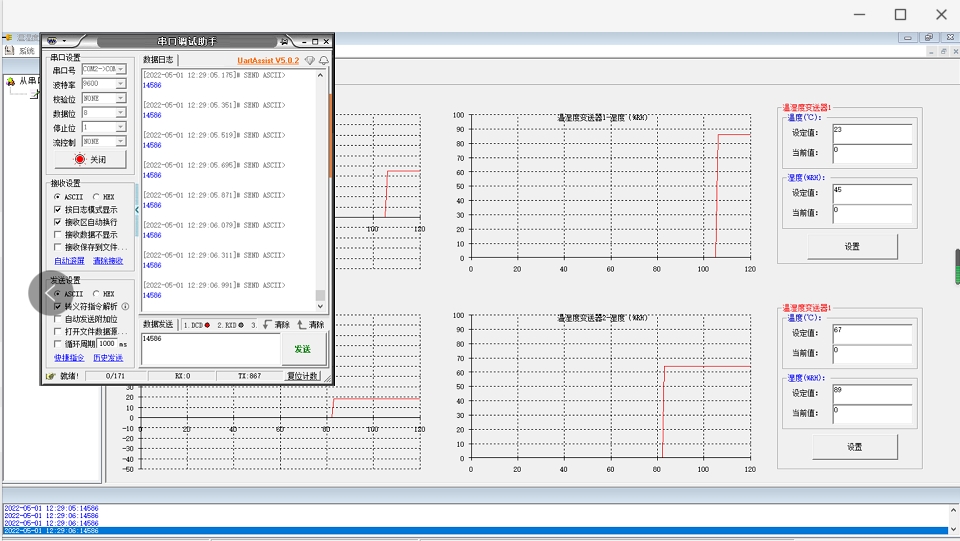The width and height of the screenshot is (960, 541).
Task: Toggle 接收区自动换行 checkbox
Action: coord(58,222)
